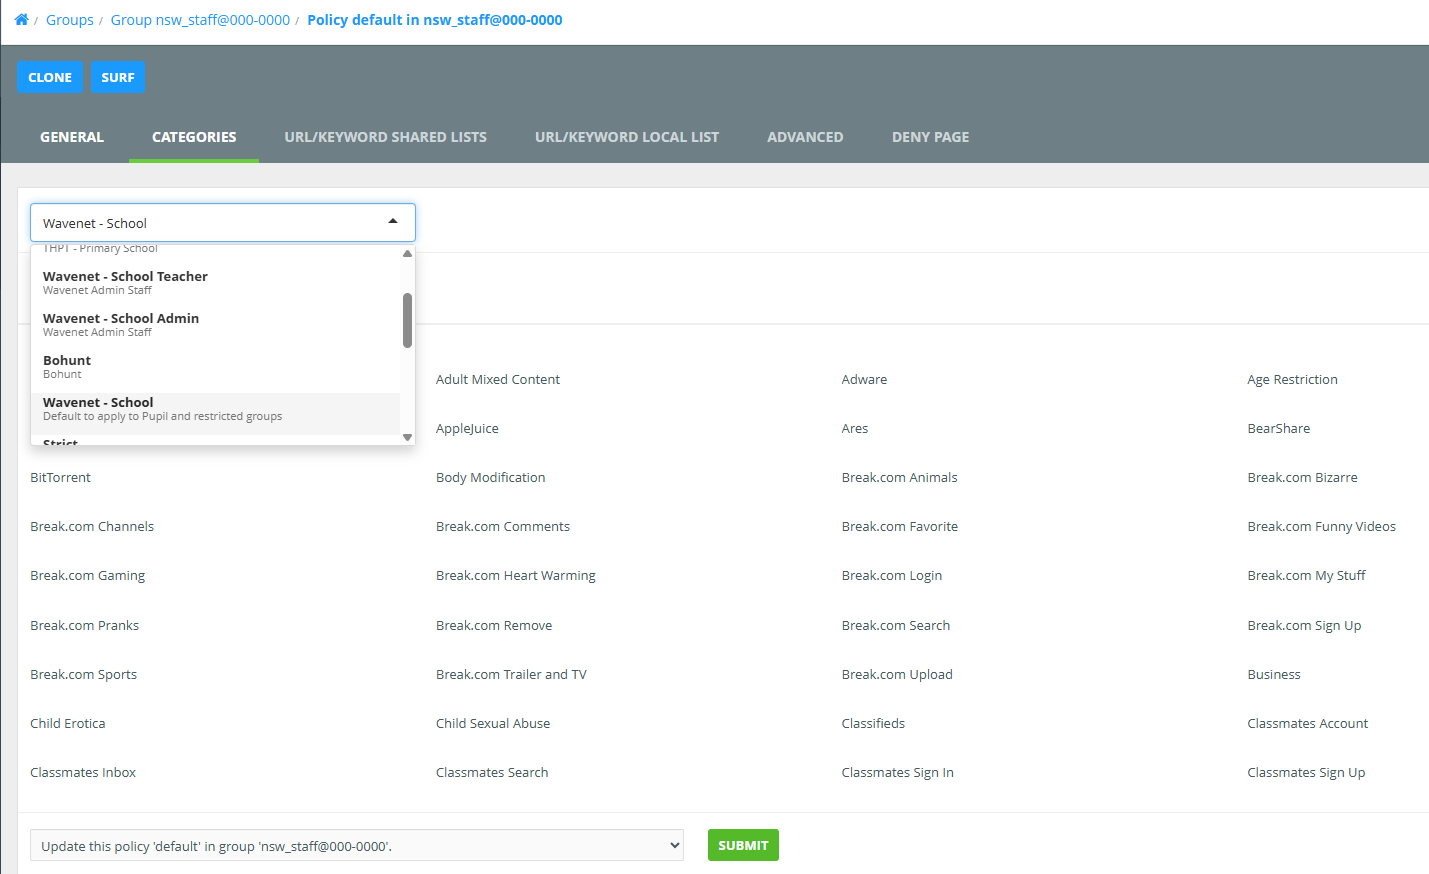Switch to URL/Keyword Shared Lists tab
This screenshot has height=874, width=1429.
385,137
